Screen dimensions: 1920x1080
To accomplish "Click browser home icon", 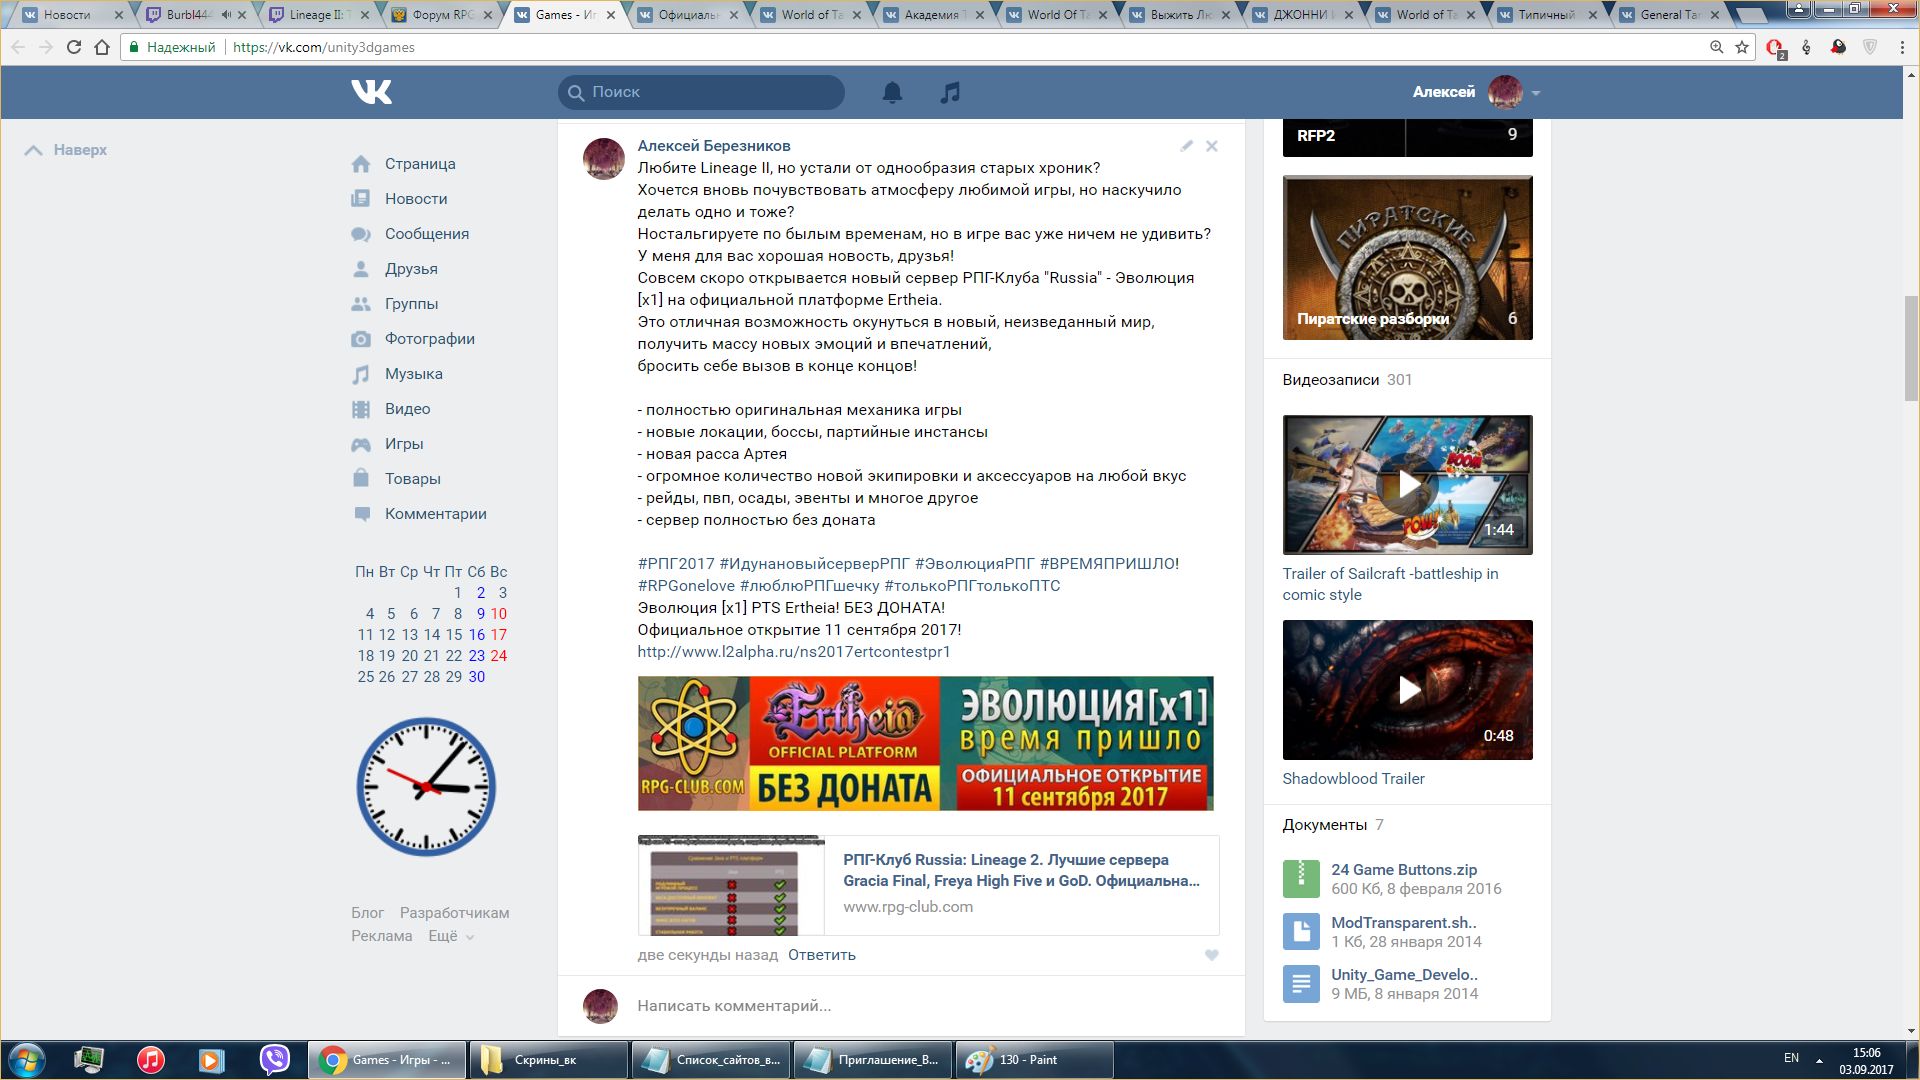I will [102, 47].
